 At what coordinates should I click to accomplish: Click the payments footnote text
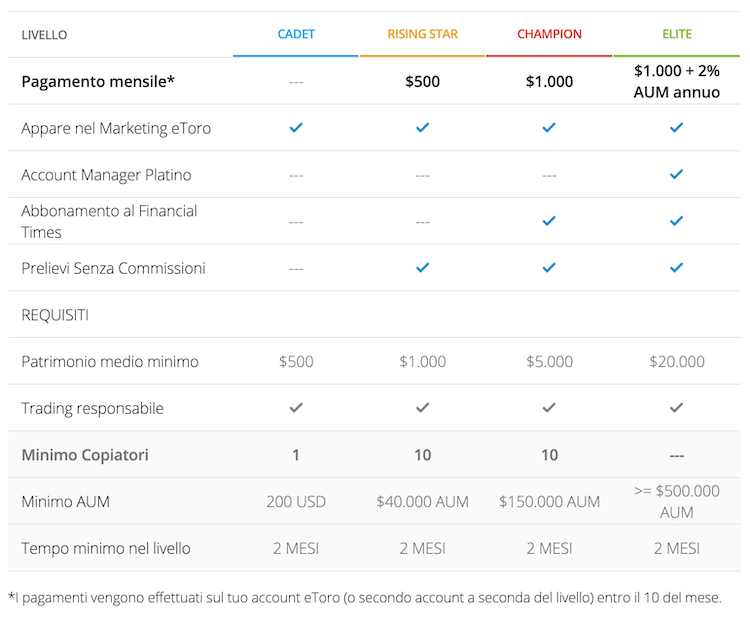[365, 598]
